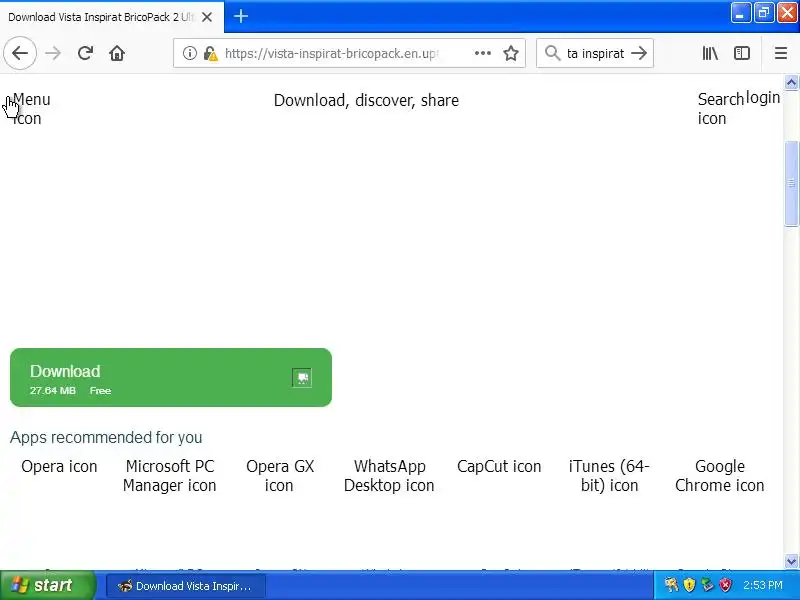Click the search magnifier icon
Screen dimensions: 800x600
tap(552, 53)
